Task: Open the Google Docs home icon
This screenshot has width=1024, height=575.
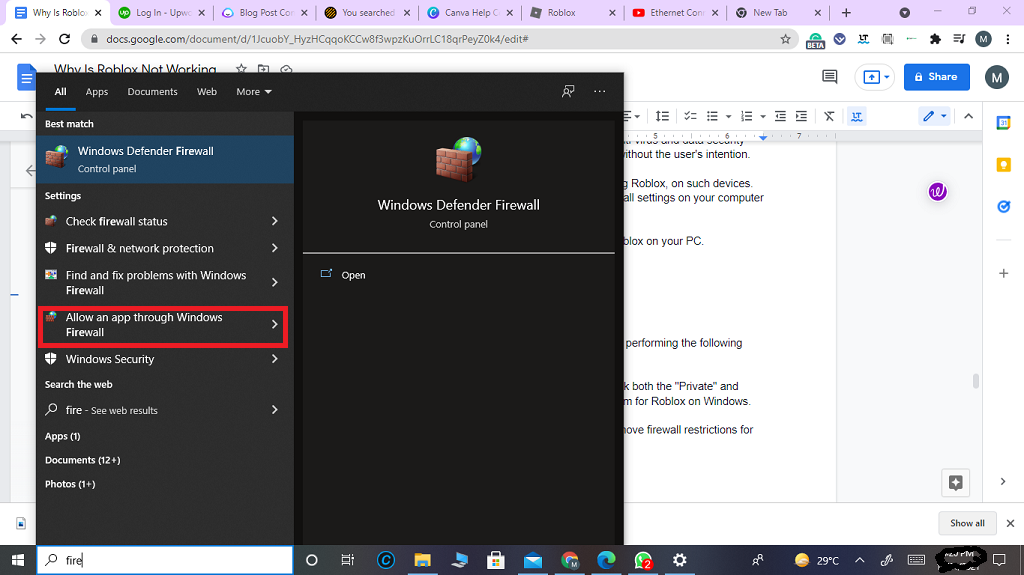Action: pos(27,78)
